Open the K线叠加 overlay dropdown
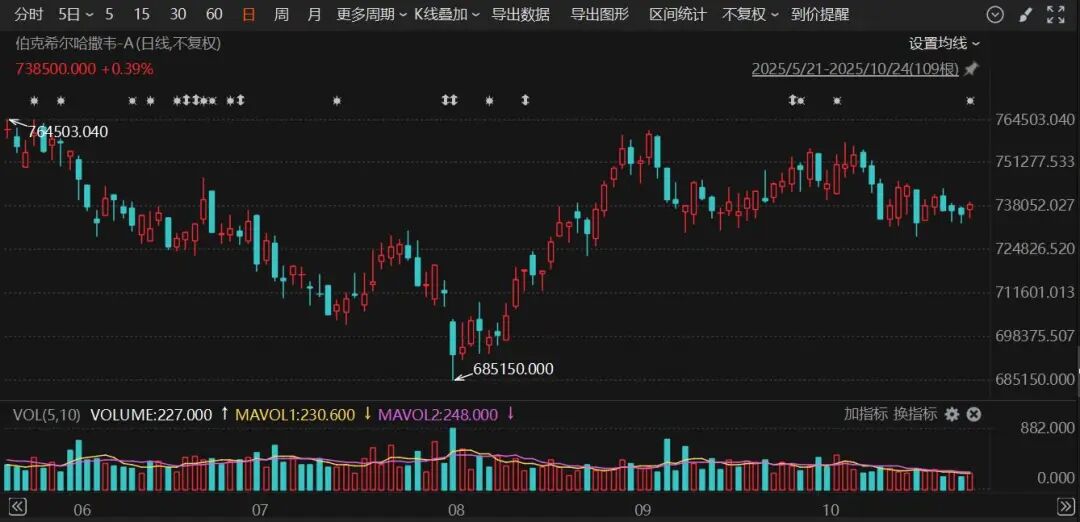Viewport: 1080px width, 522px height. click(x=446, y=15)
